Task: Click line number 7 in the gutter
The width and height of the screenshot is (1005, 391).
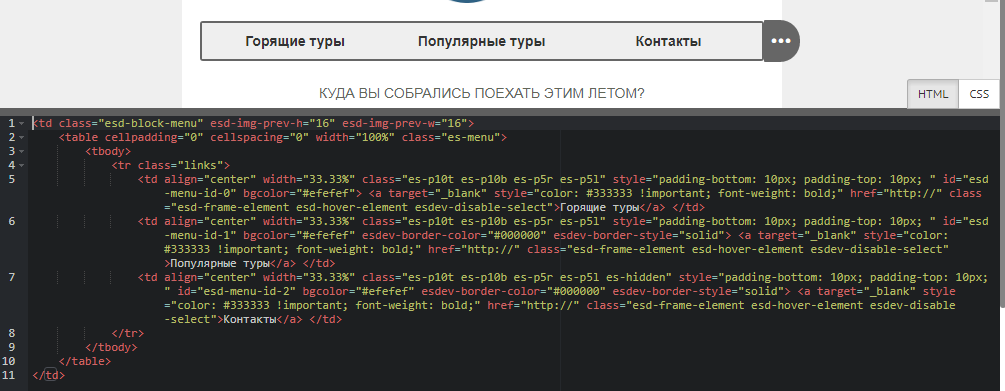Action: [12, 277]
